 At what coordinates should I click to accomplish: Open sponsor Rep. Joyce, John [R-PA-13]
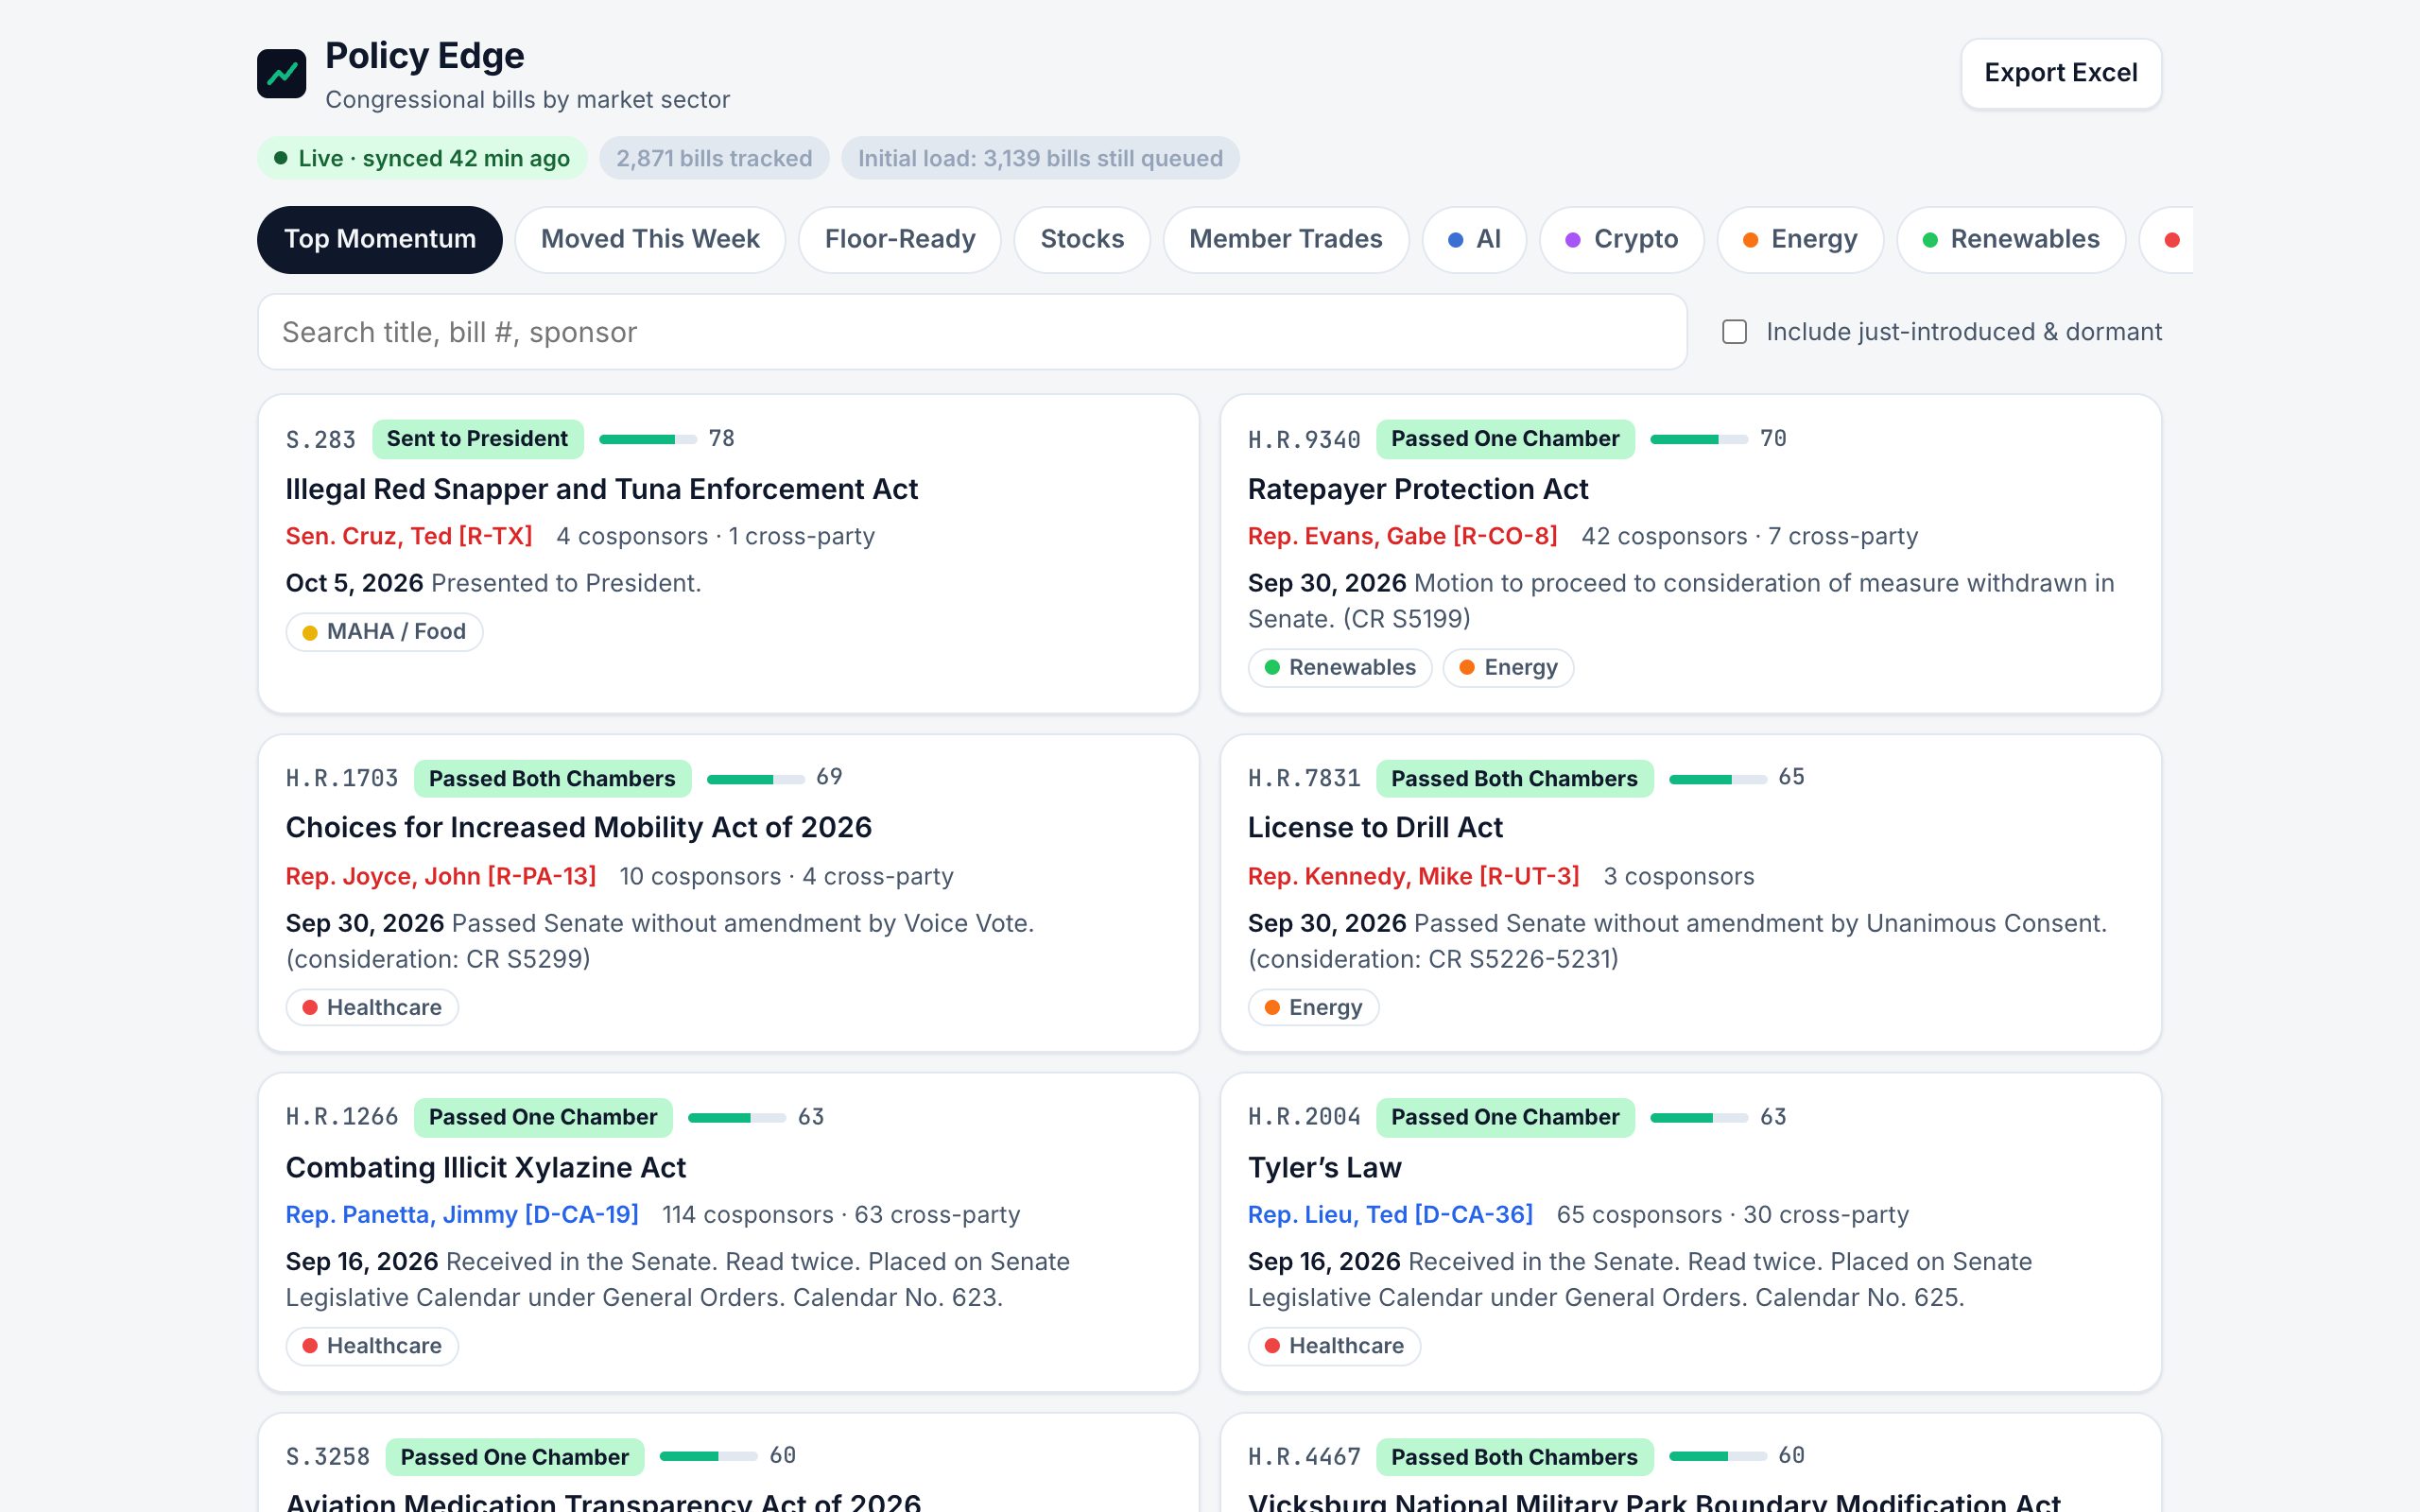pos(441,876)
